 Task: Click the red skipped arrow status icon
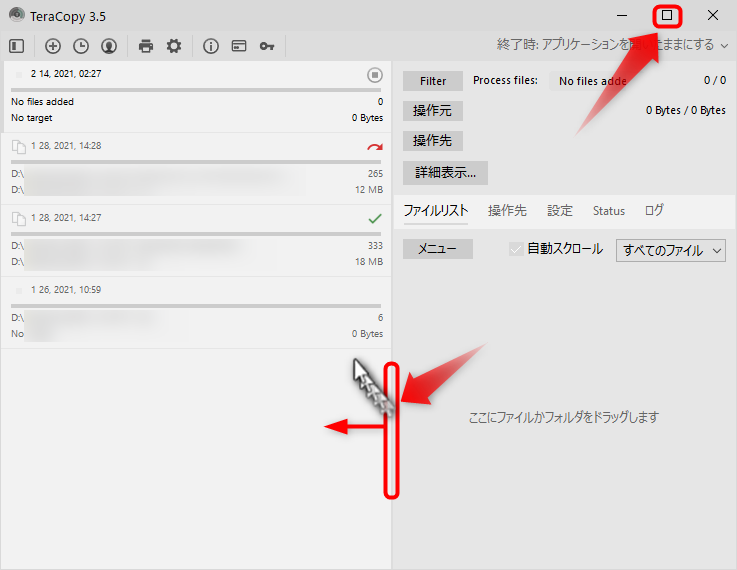[375, 147]
